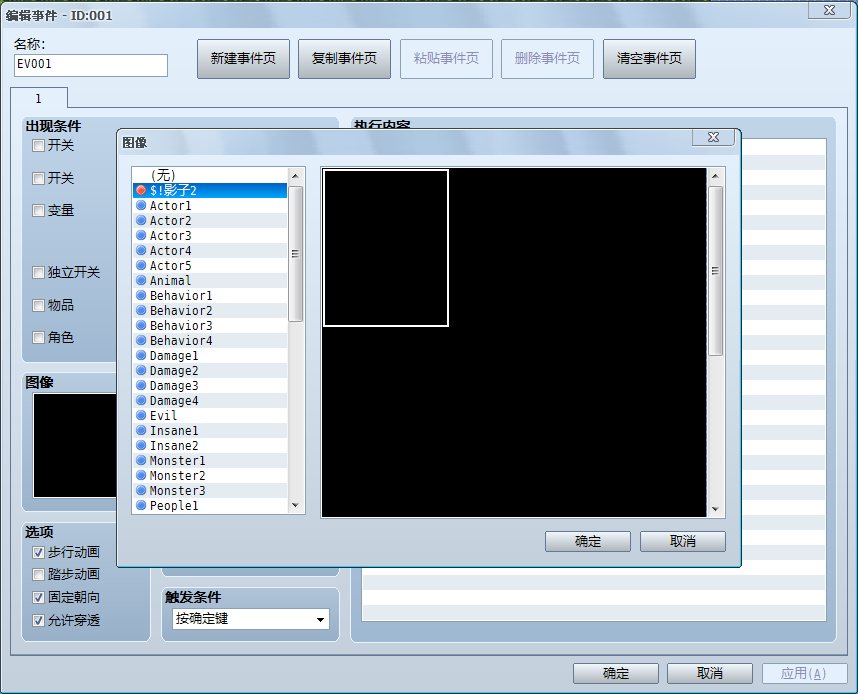Select Insane1 from the list
The image size is (858, 694).
(x=210, y=431)
